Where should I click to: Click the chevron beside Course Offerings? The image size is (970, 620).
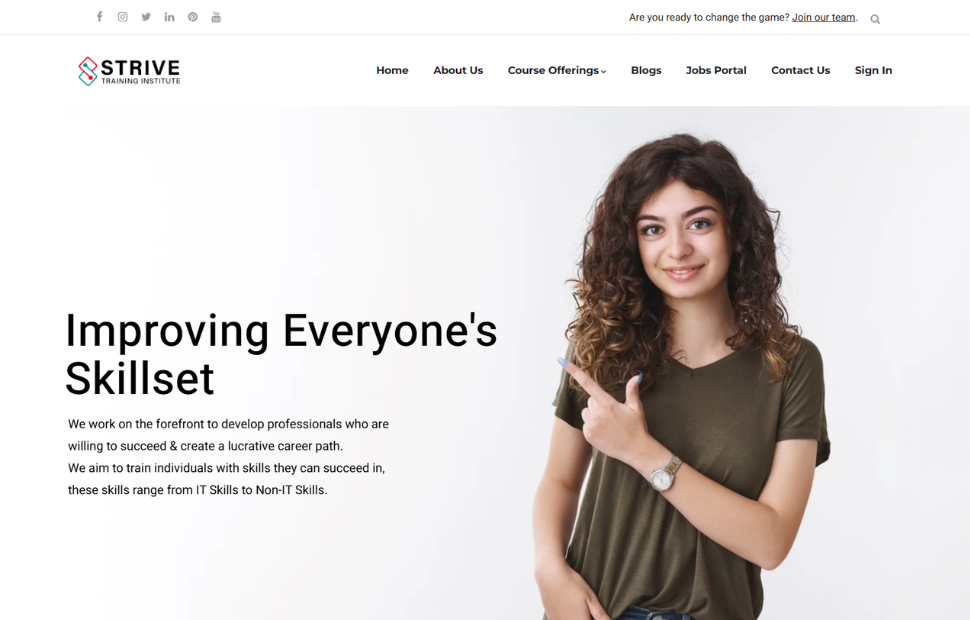click(x=603, y=72)
